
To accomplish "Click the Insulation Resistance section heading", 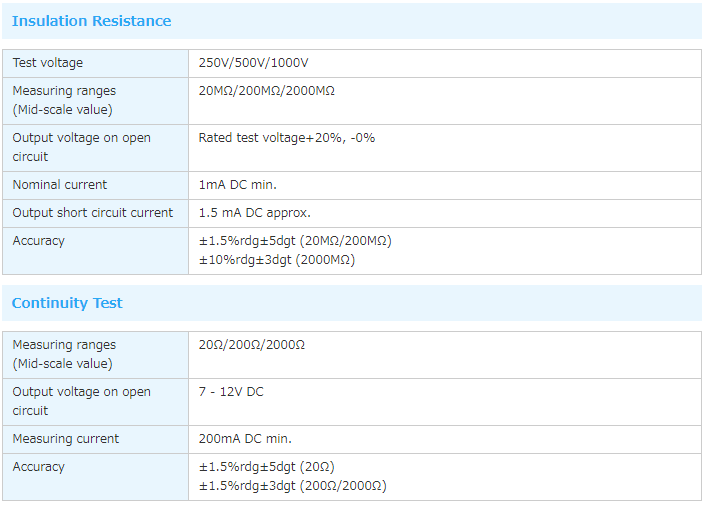I will [x=91, y=21].
